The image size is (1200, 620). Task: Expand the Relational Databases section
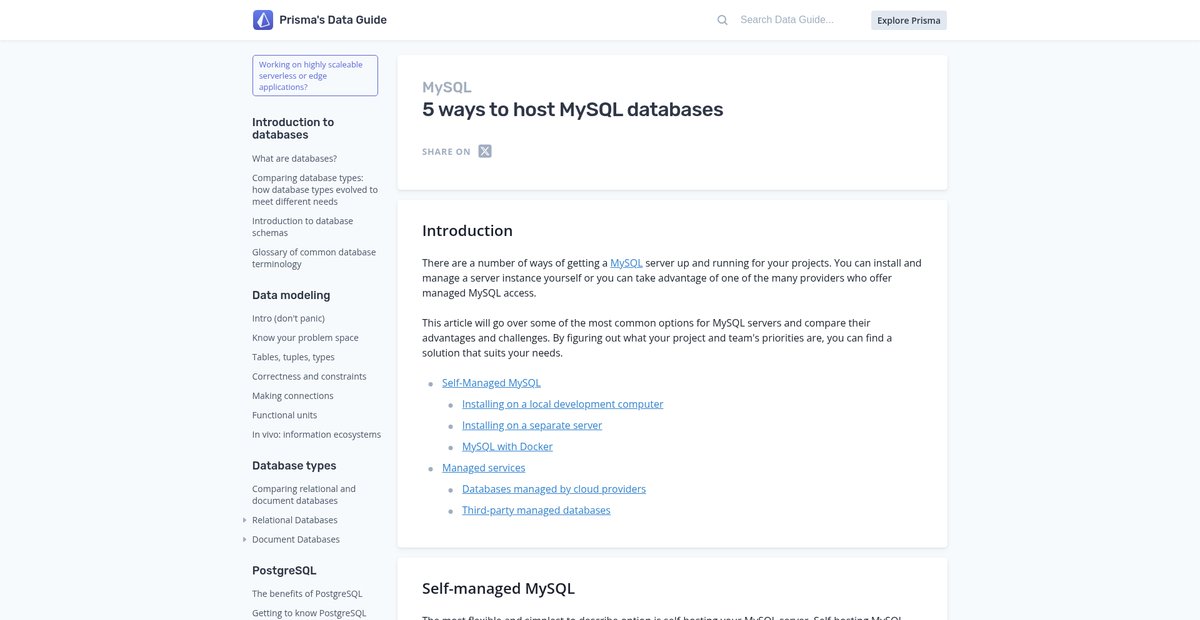(244, 520)
